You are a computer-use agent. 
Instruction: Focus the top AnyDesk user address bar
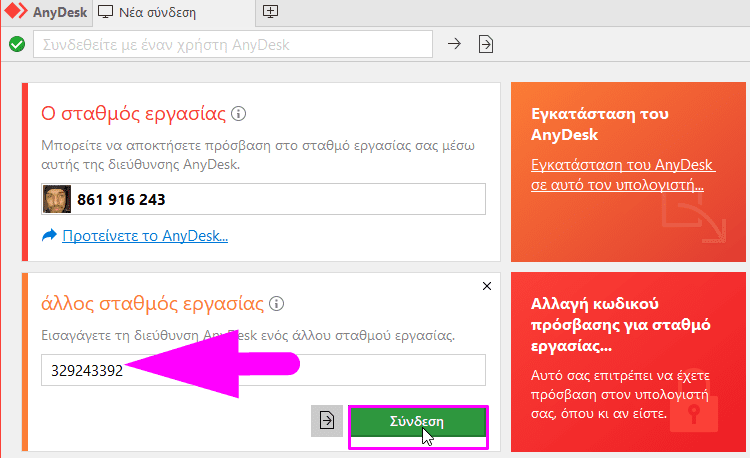(x=233, y=44)
